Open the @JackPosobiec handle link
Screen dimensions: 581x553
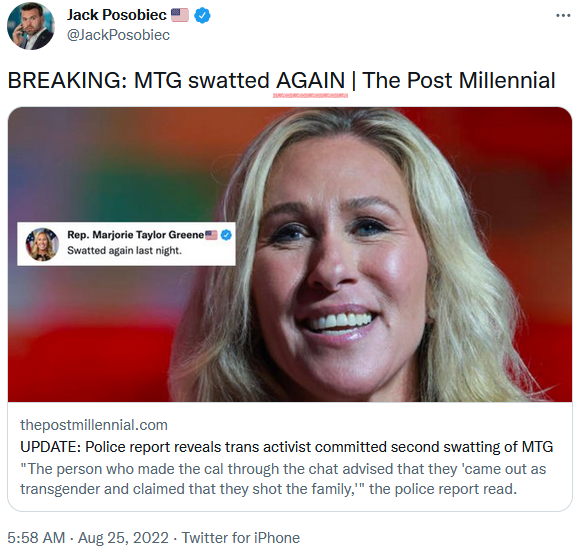[118, 35]
